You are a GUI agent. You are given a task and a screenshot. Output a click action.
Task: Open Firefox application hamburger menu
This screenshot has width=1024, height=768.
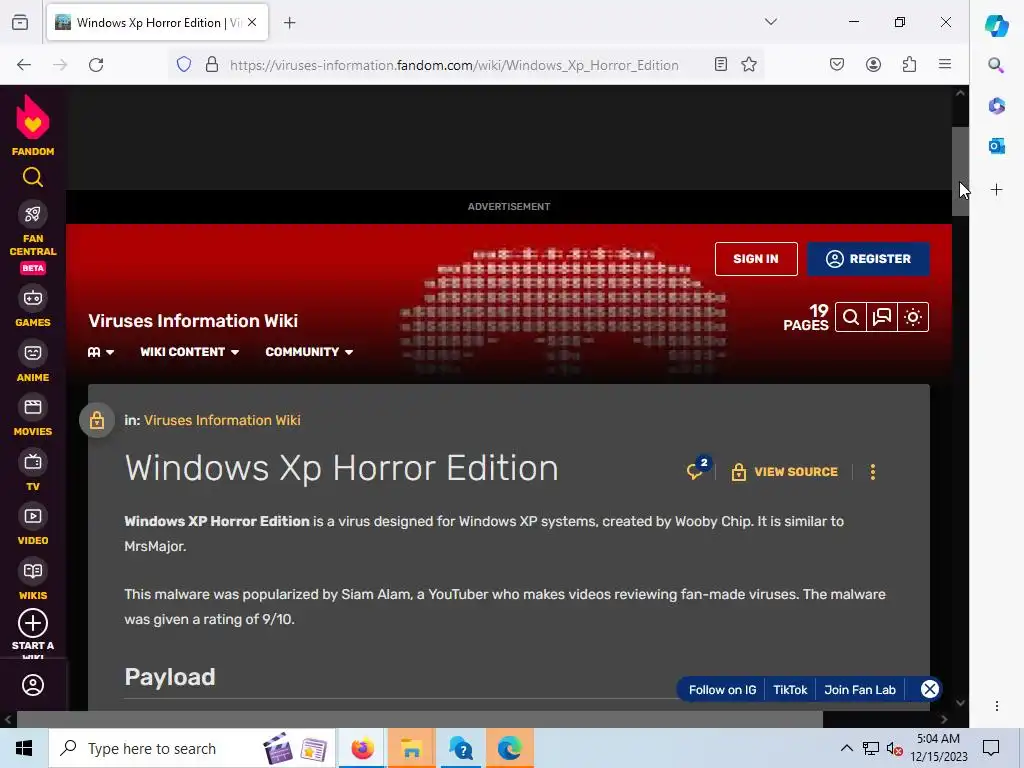click(x=945, y=64)
